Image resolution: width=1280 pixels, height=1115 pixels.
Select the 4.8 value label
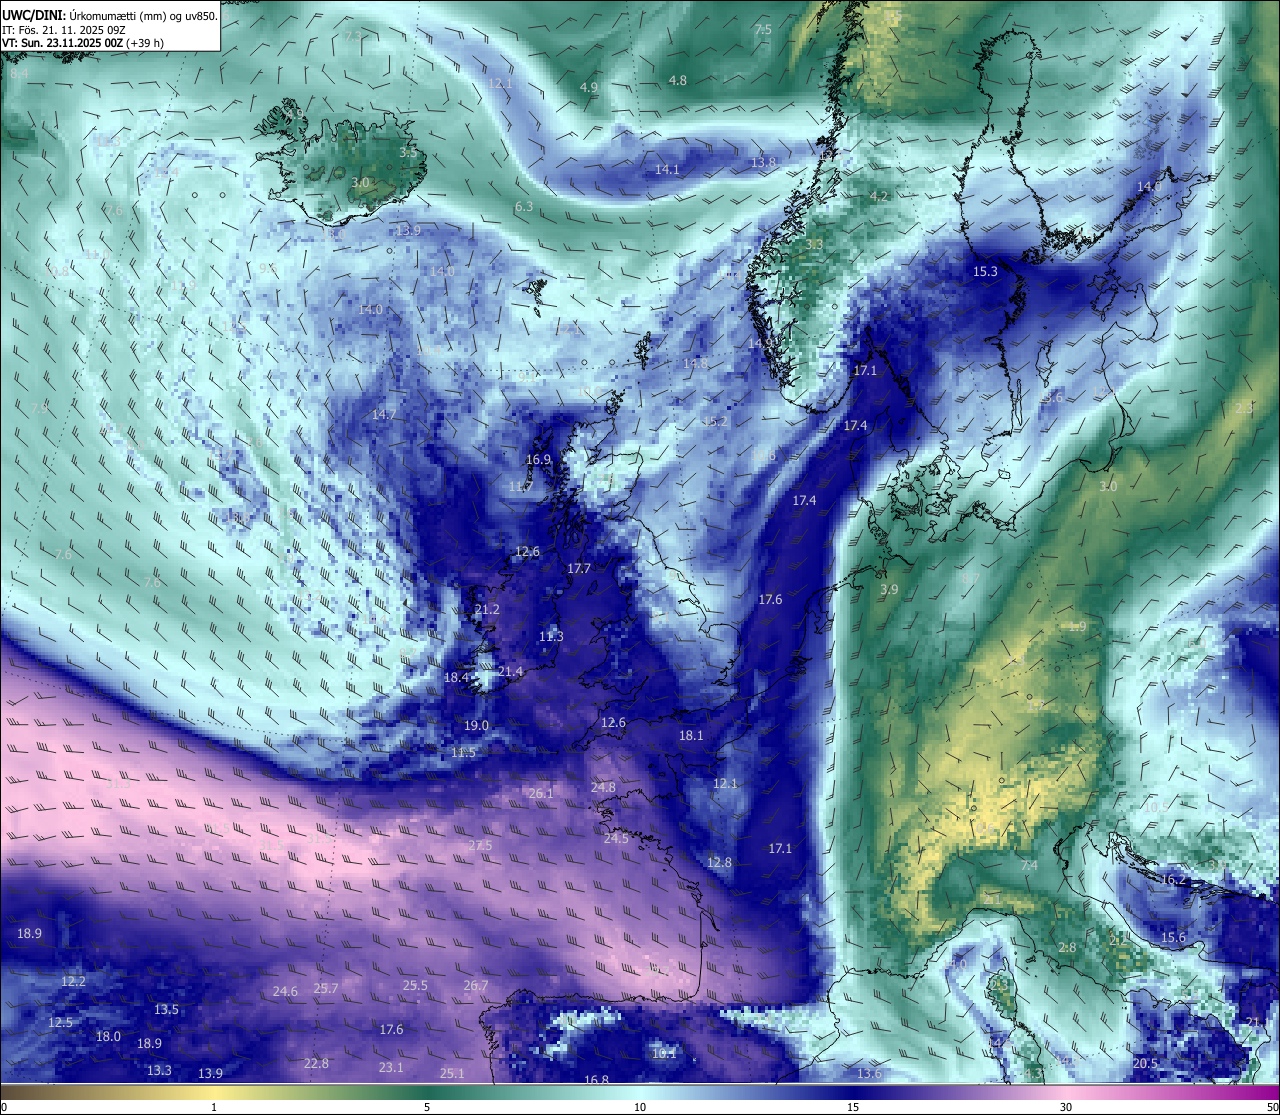click(x=678, y=80)
